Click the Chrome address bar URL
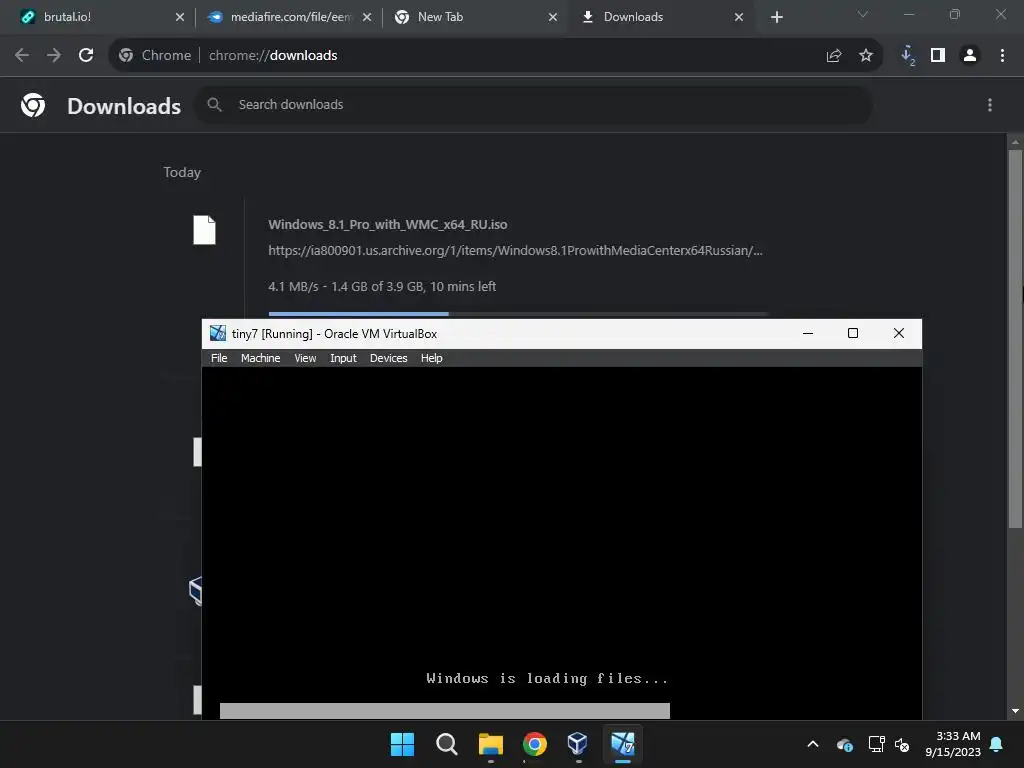The image size is (1024, 768). coord(273,56)
